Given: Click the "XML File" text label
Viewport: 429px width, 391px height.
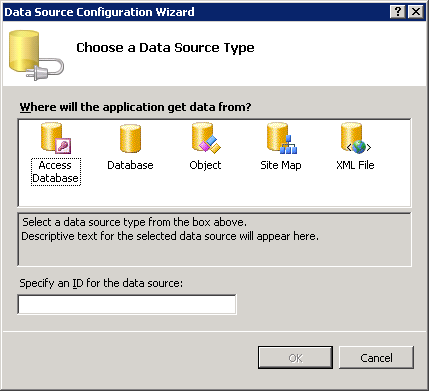Looking at the screenshot, I should point(355,165).
